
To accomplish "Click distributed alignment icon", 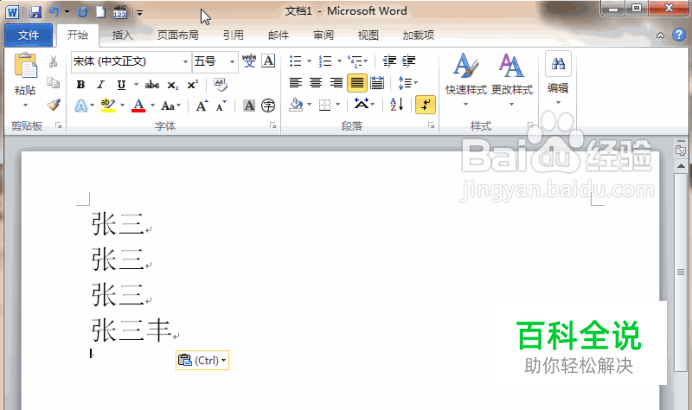I will coord(377,83).
